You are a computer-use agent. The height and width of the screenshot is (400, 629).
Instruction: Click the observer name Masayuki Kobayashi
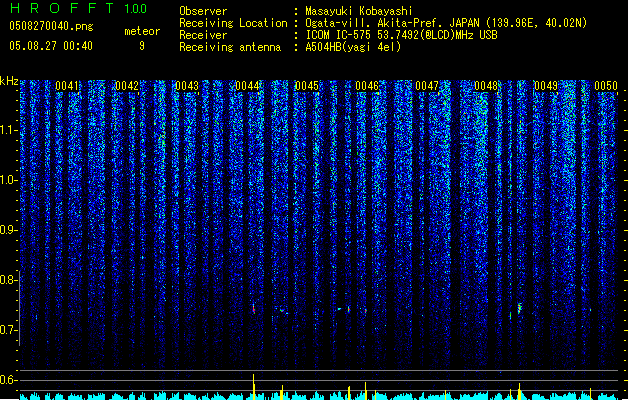click(359, 11)
